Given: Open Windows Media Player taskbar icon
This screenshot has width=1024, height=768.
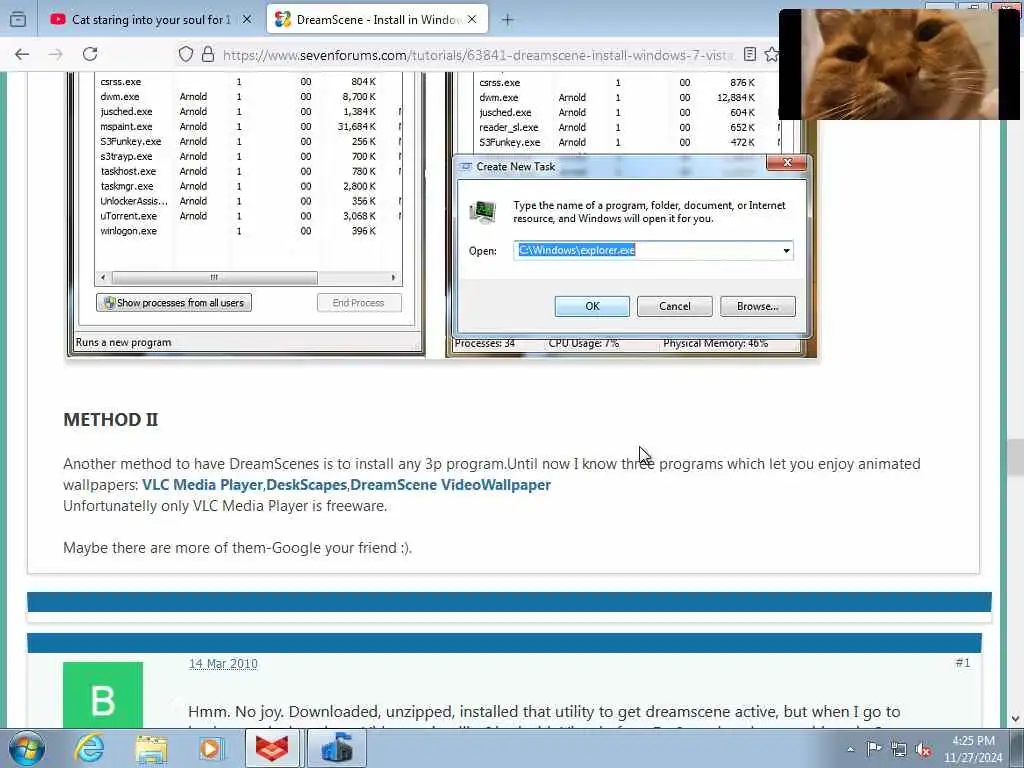Looking at the screenshot, I should [x=211, y=748].
